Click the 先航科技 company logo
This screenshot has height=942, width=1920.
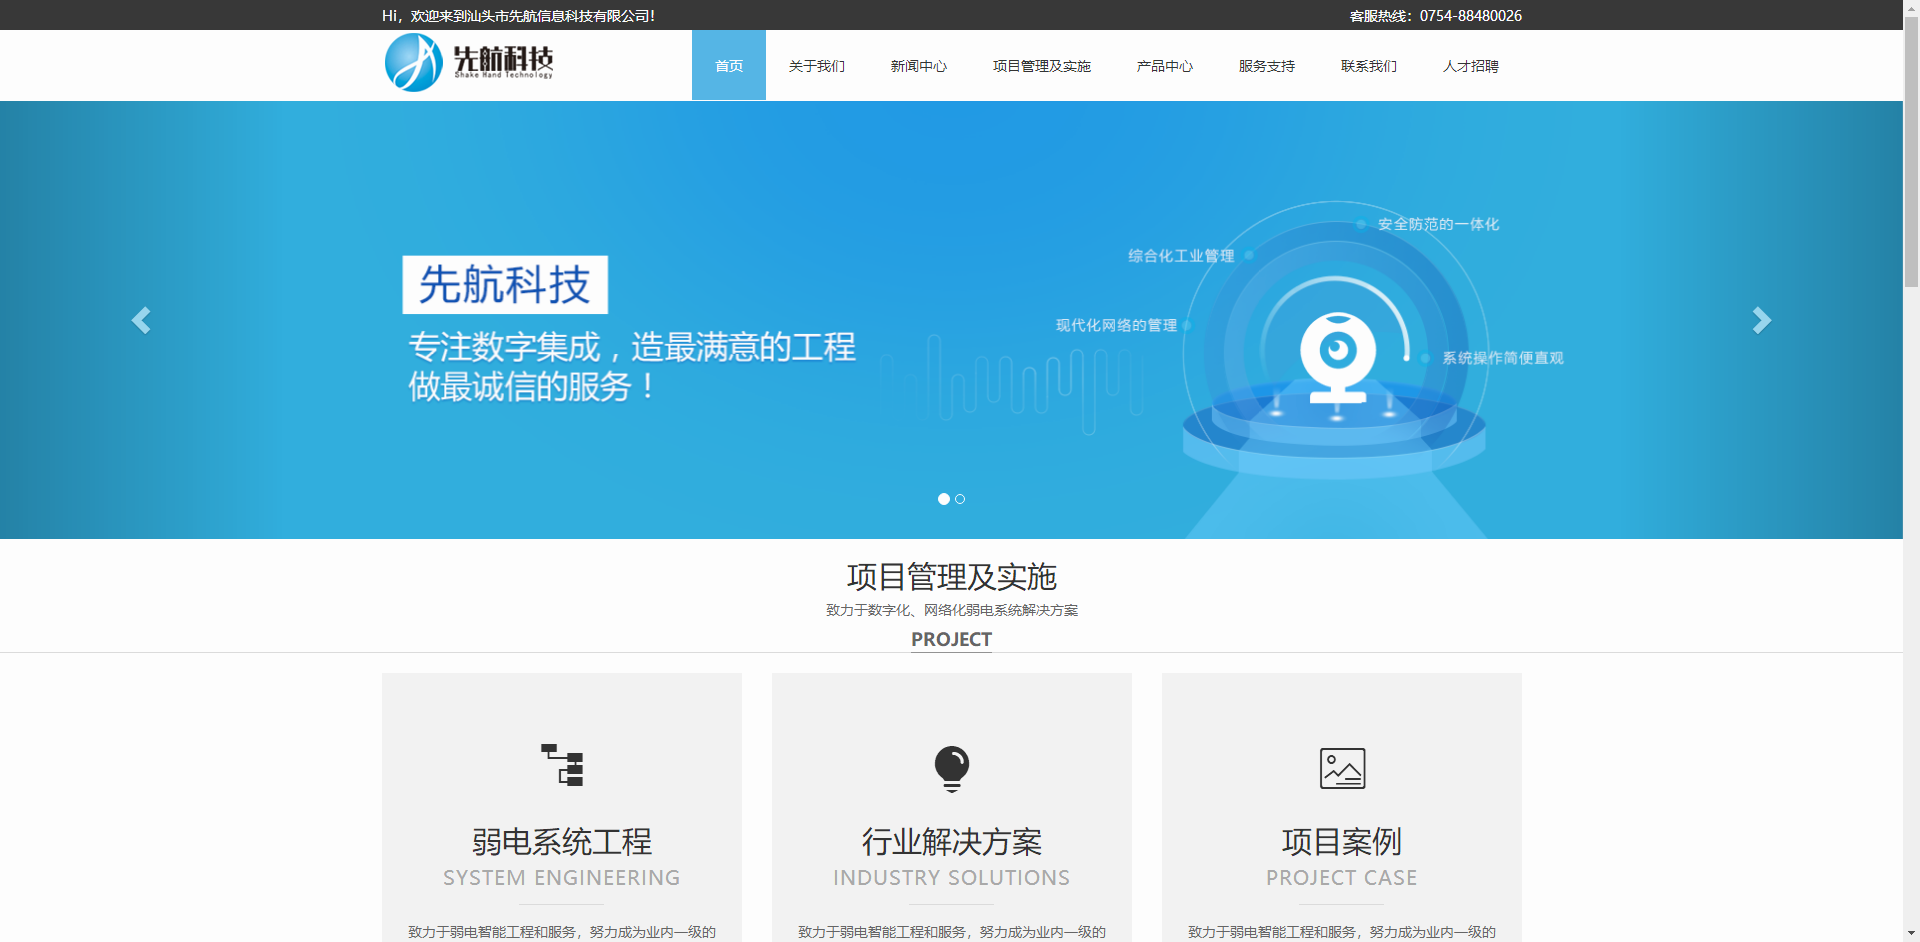click(x=470, y=62)
